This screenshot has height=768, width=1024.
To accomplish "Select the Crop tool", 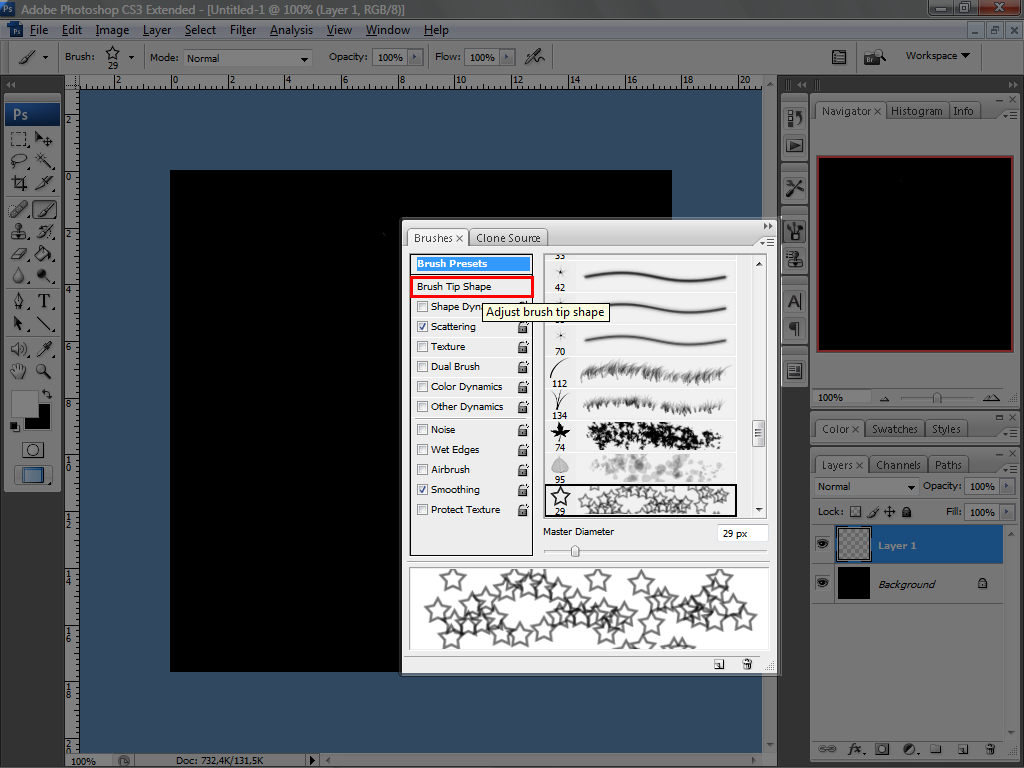I will pyautogui.click(x=19, y=183).
